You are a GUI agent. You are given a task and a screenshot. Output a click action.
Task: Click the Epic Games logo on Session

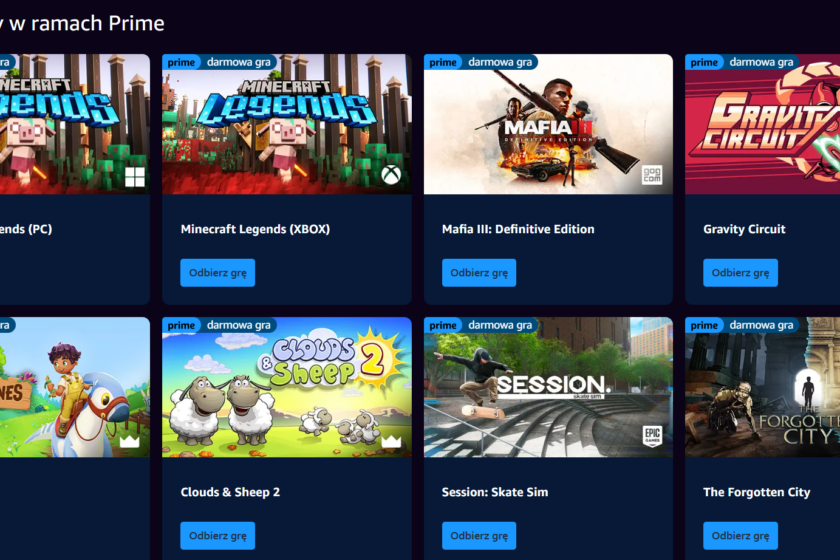652,437
